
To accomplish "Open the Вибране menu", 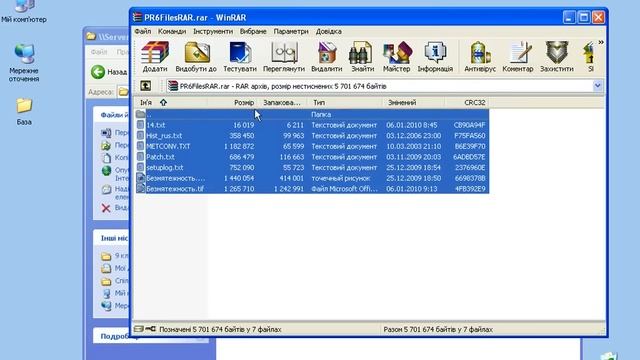I will point(253,31).
